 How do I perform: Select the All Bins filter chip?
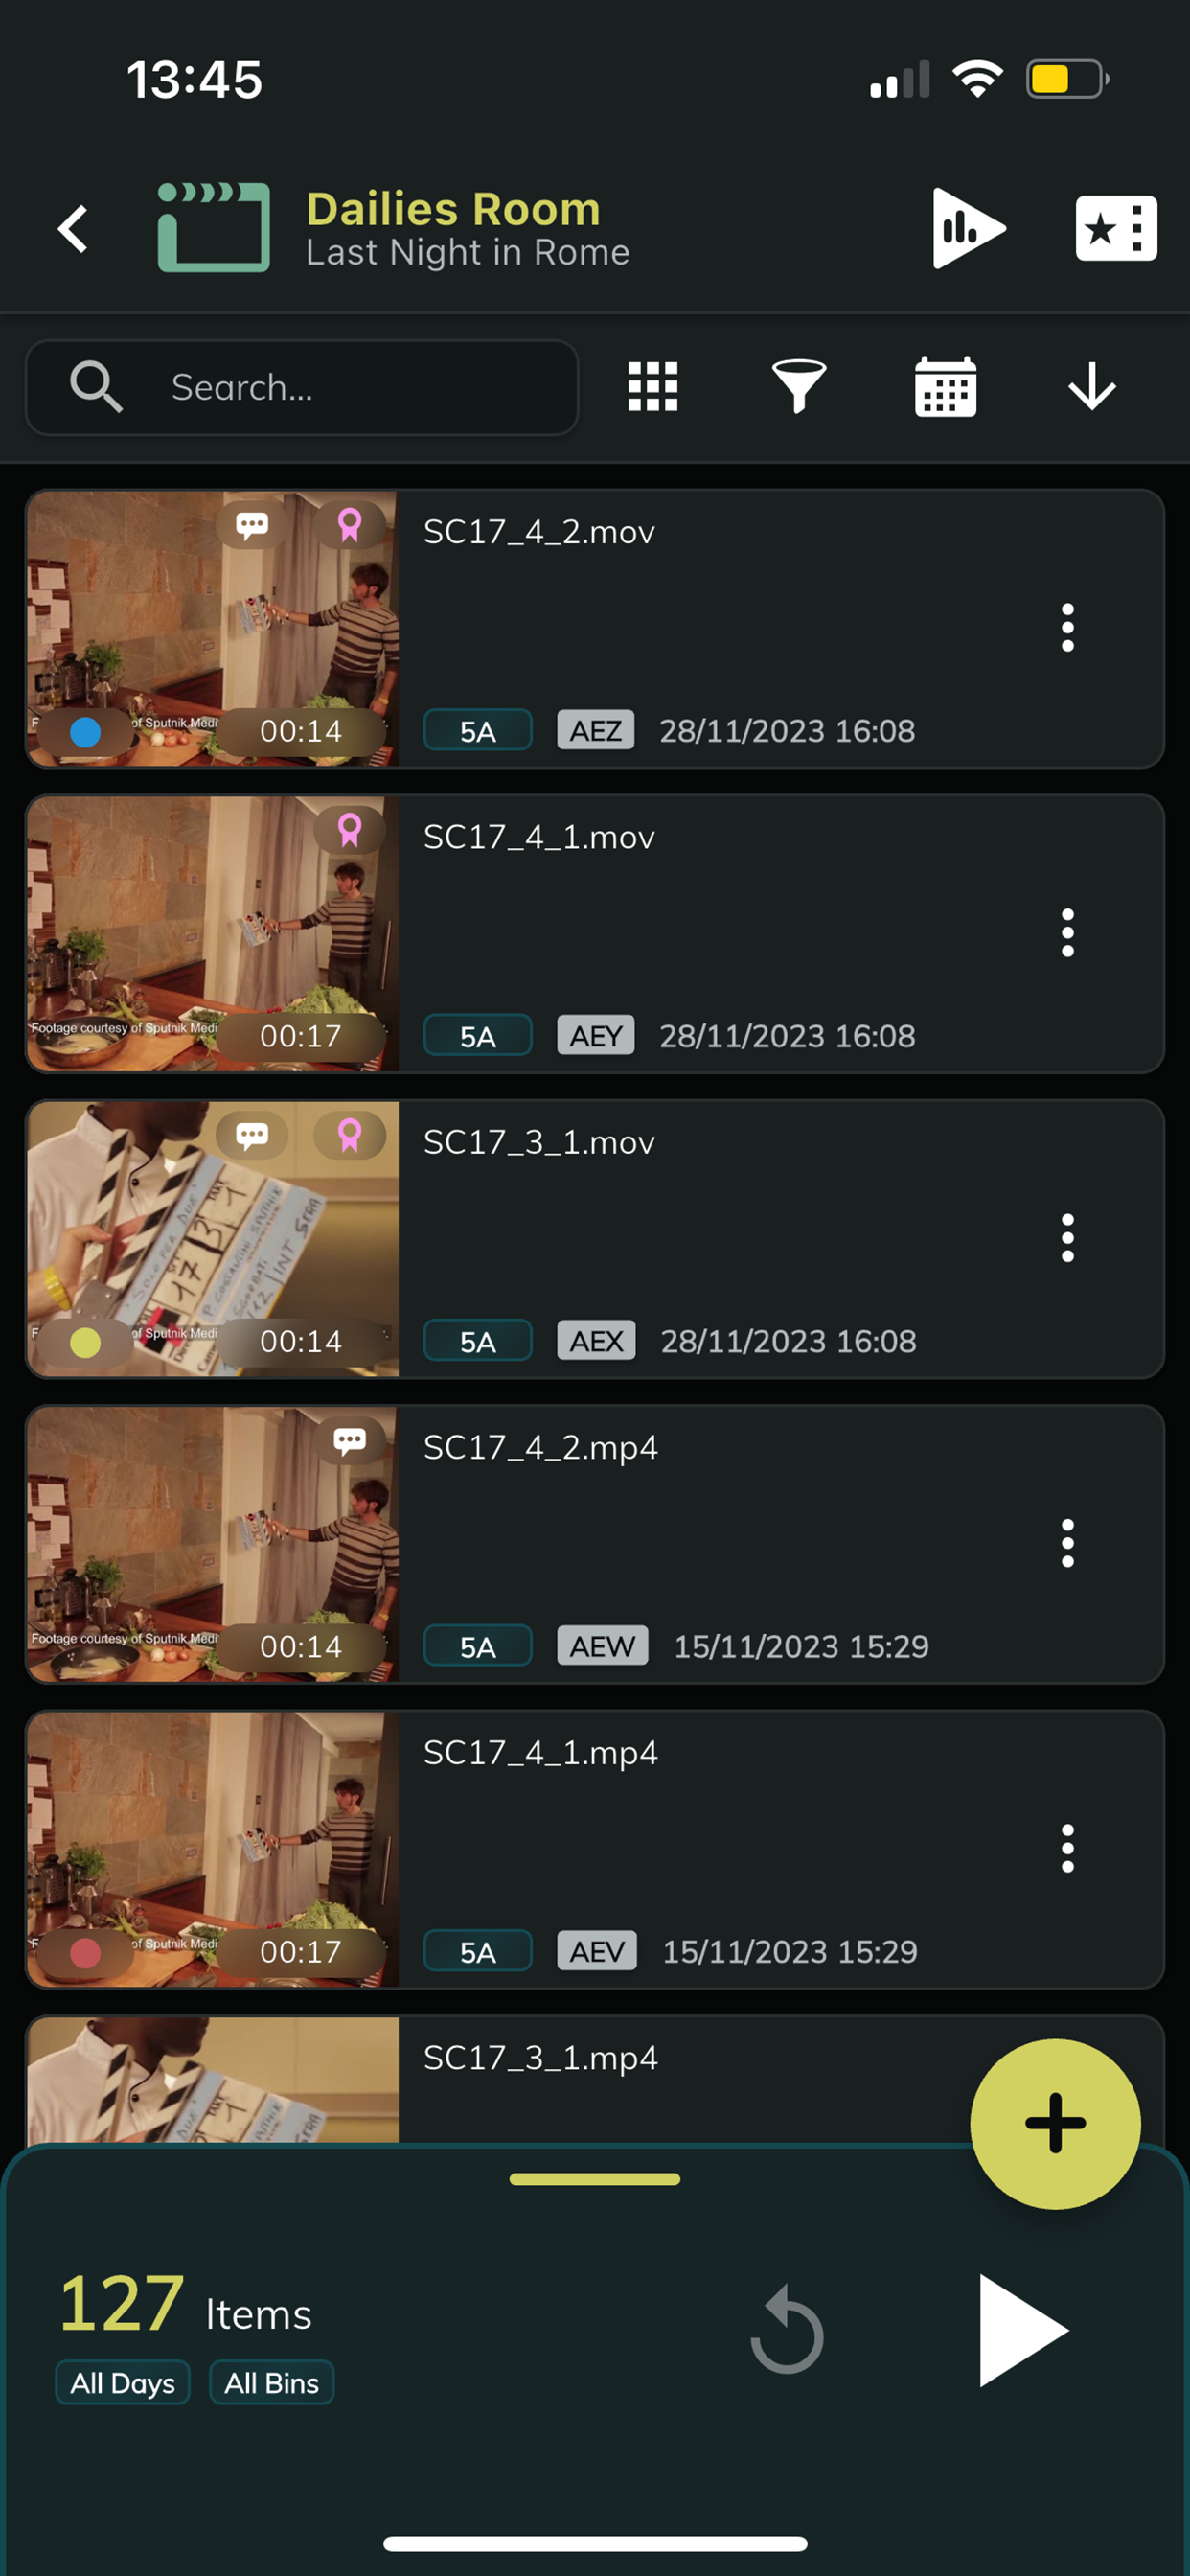(271, 2383)
